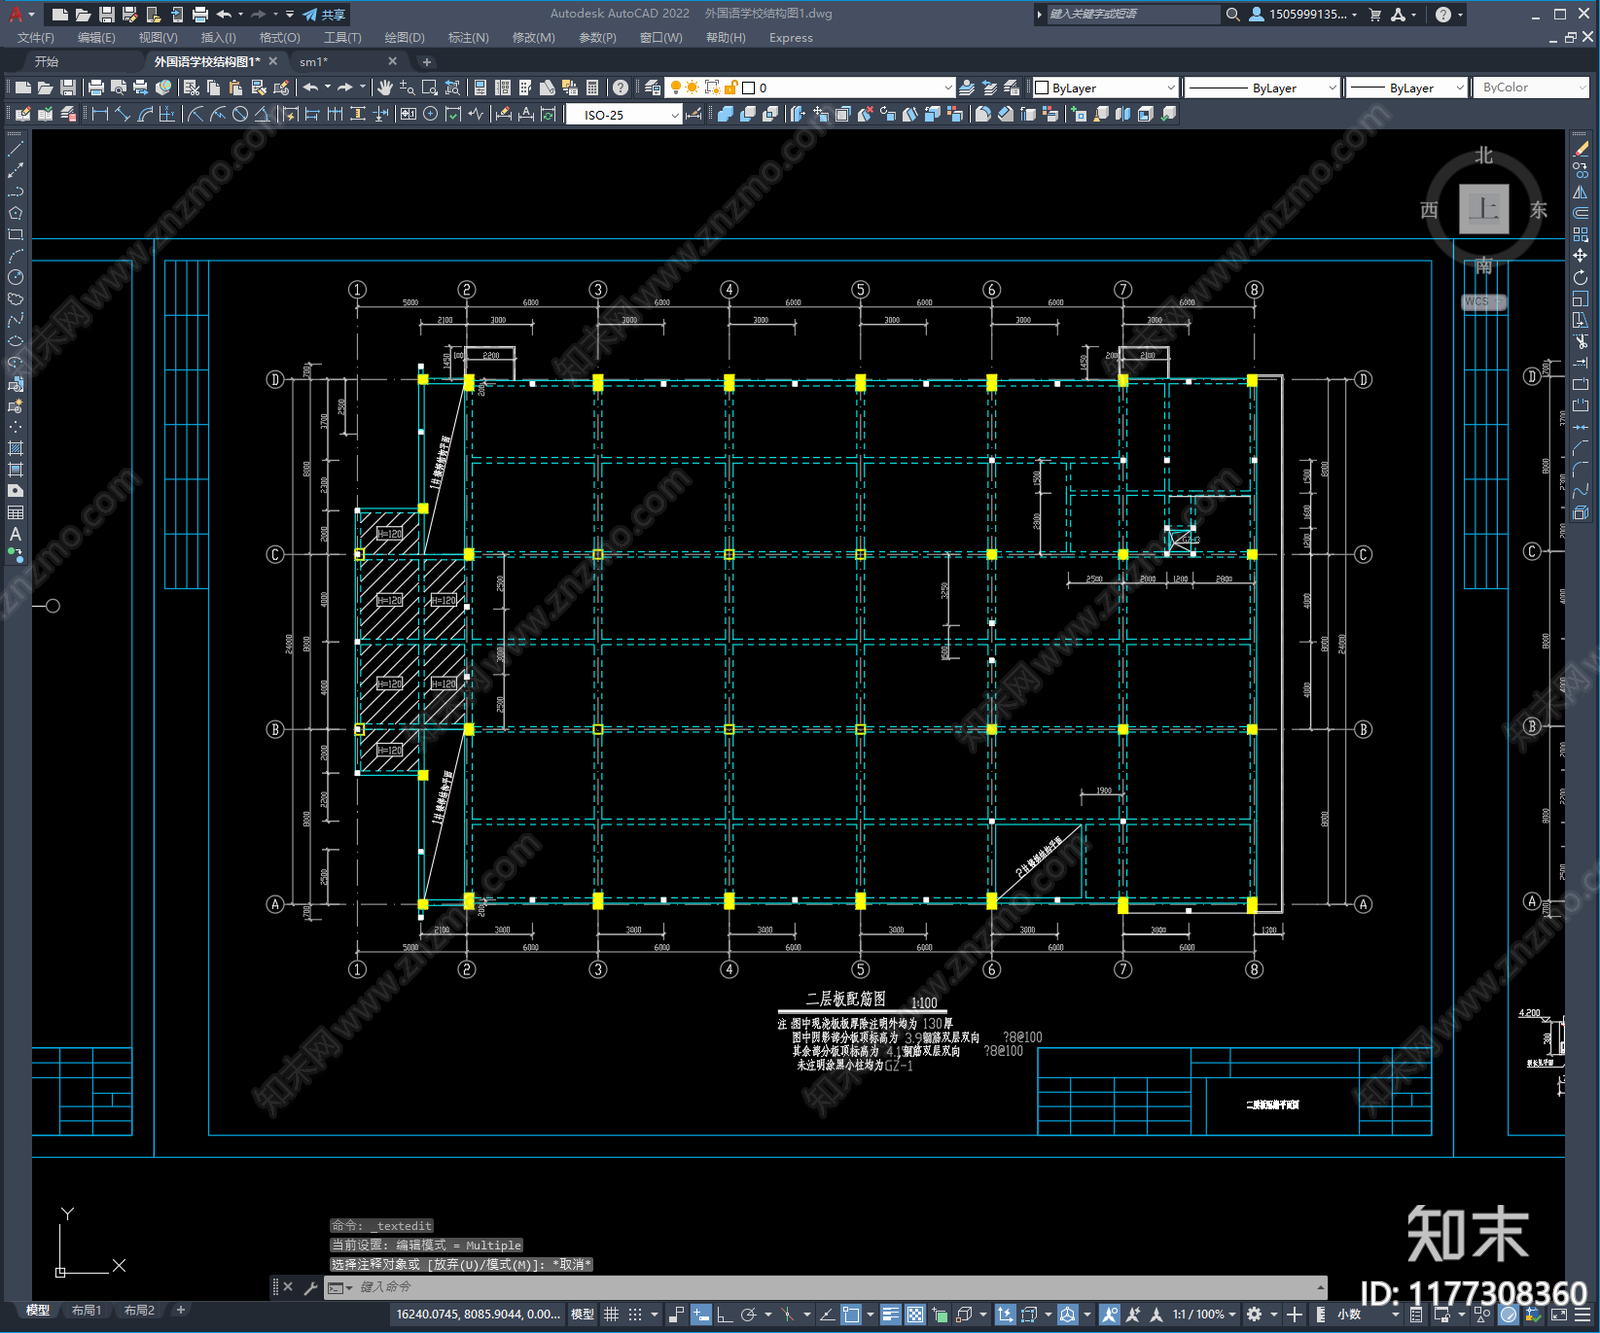
Task: Toggle Dynamic Input in status bar
Action: click(x=701, y=1314)
